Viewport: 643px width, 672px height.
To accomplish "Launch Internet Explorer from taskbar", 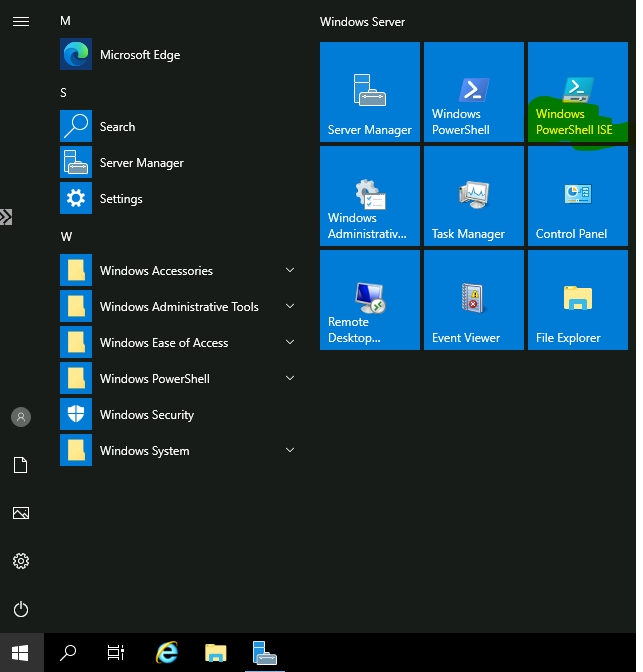I will click(x=167, y=653).
